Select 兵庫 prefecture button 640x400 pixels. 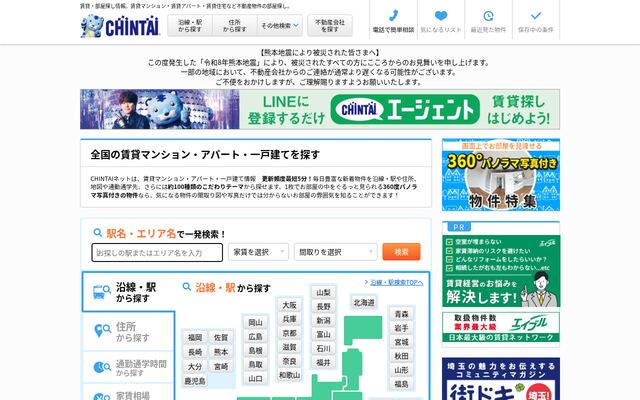coord(289,319)
